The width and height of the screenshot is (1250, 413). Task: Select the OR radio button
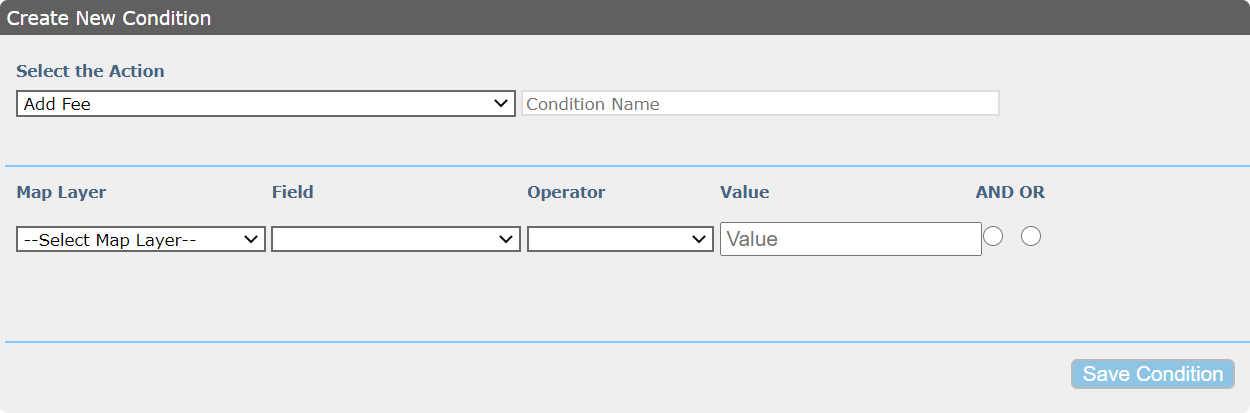[1031, 236]
